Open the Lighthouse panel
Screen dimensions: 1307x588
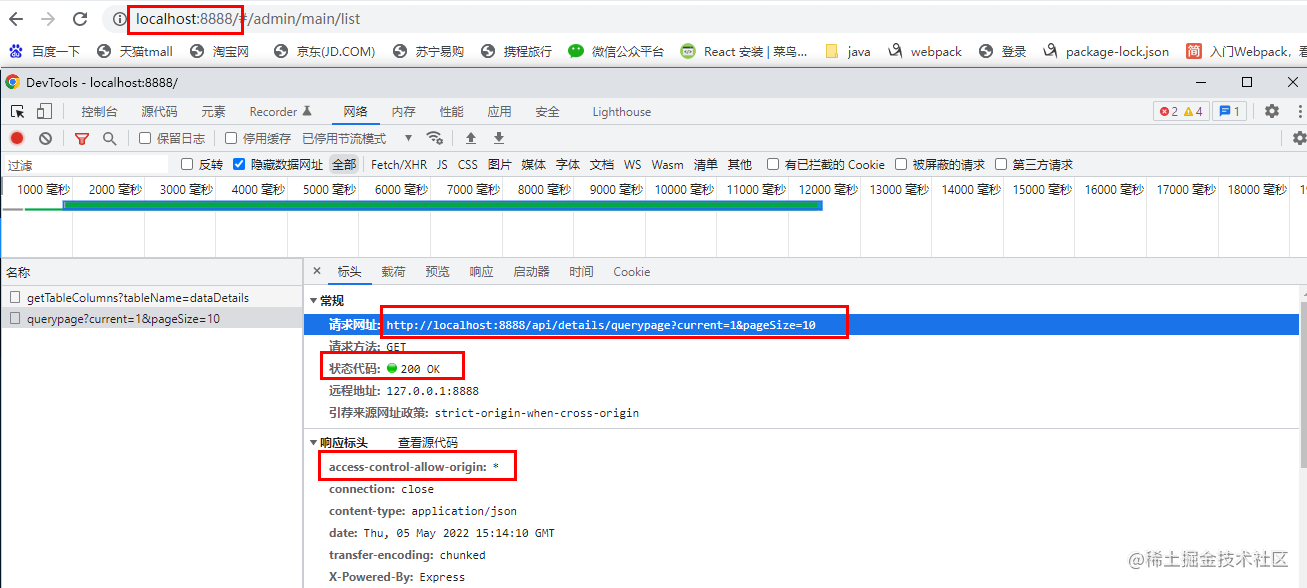621,111
